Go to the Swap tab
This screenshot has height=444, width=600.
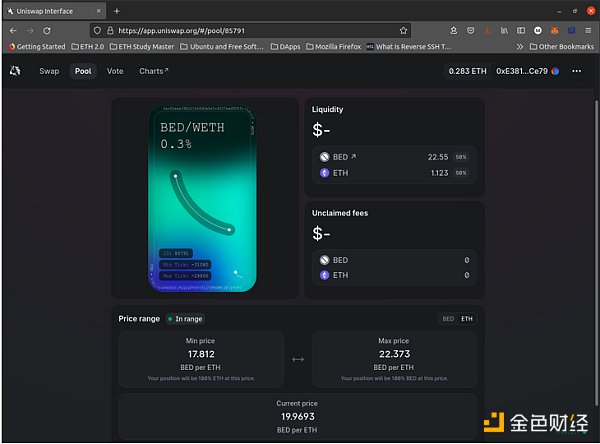point(49,71)
